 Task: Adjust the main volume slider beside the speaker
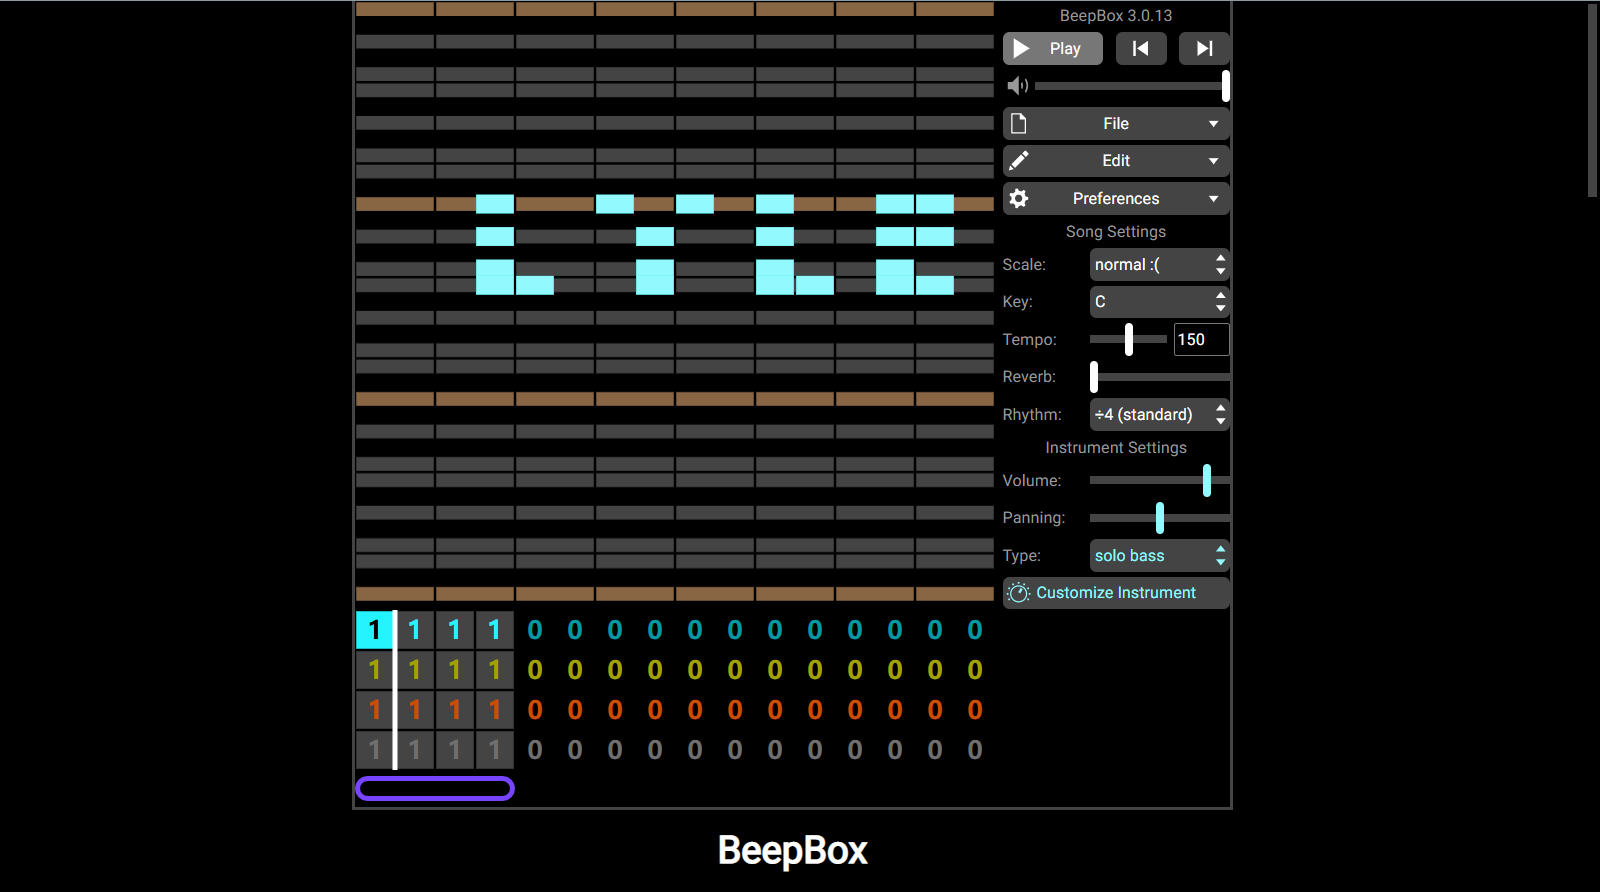[x=1132, y=86]
